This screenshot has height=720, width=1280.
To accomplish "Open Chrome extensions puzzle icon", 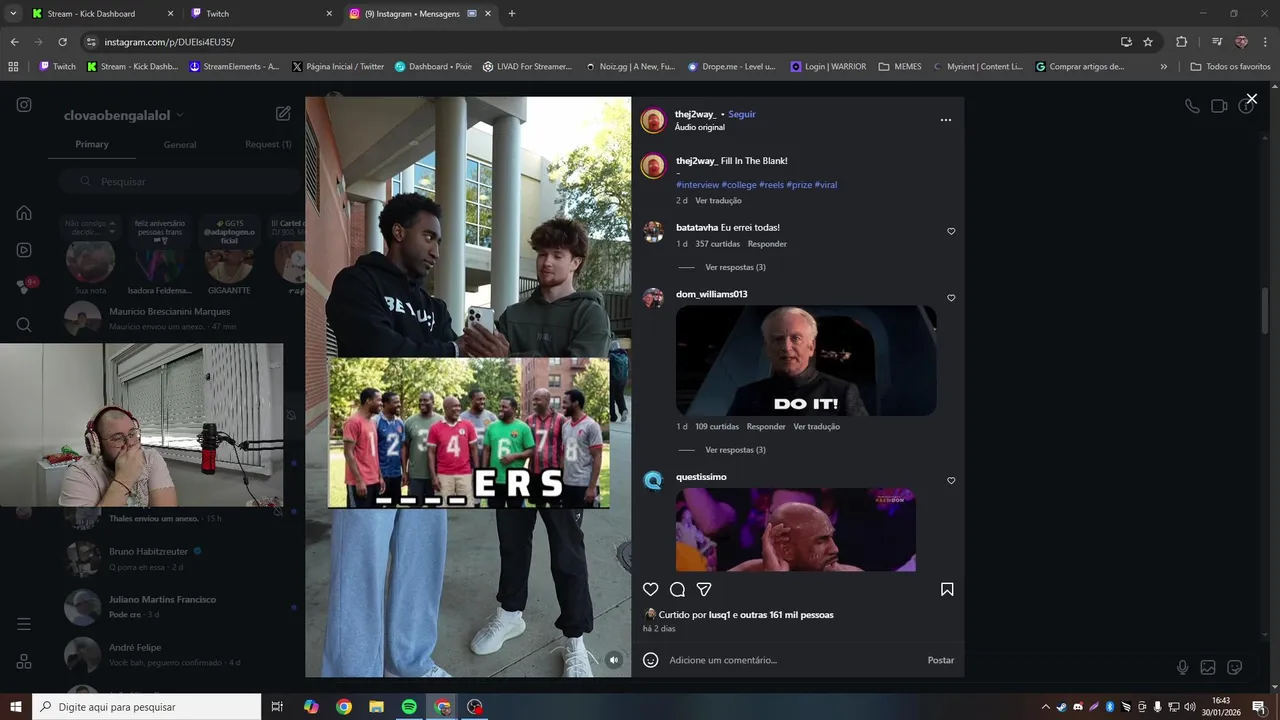I will [x=1181, y=42].
